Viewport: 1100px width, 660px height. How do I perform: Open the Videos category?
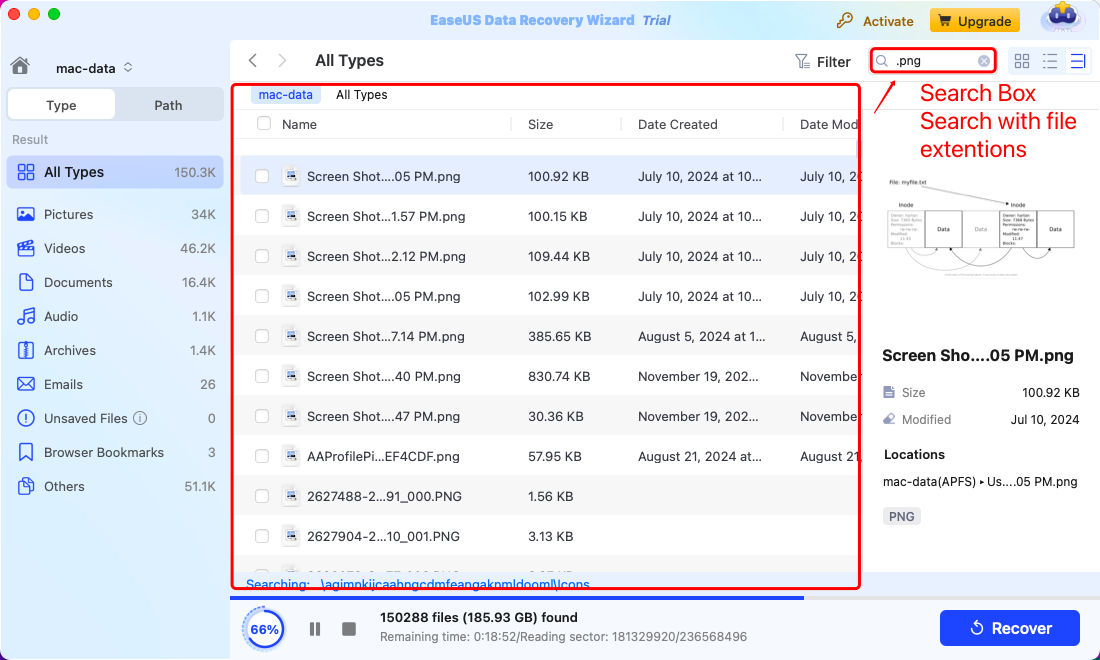tap(115, 248)
